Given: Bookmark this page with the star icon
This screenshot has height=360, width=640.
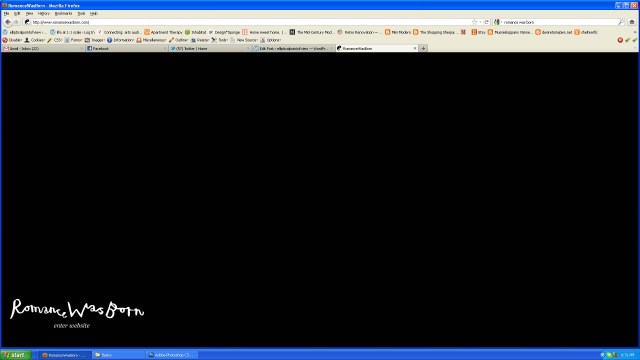Looking at the screenshot, I should pos(474,22).
